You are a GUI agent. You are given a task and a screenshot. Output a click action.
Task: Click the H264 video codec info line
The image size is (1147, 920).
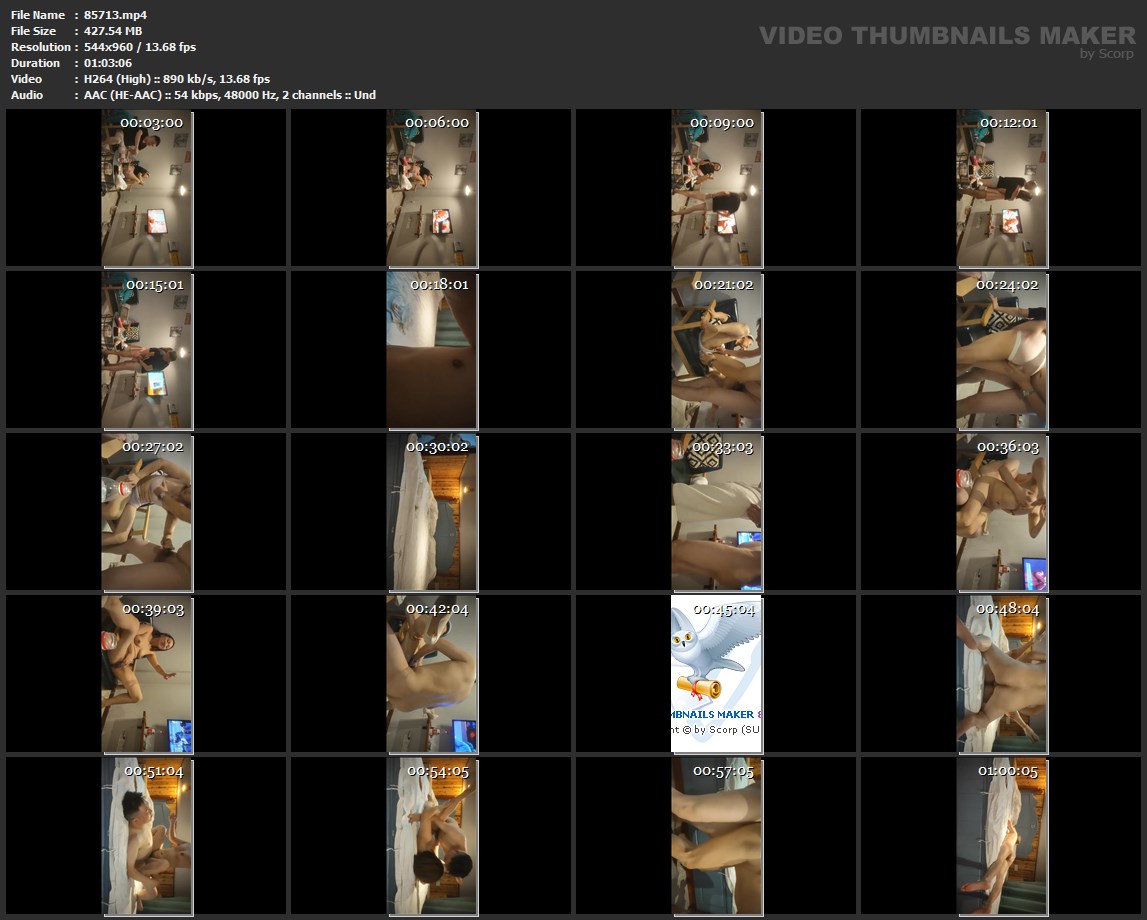click(x=177, y=79)
